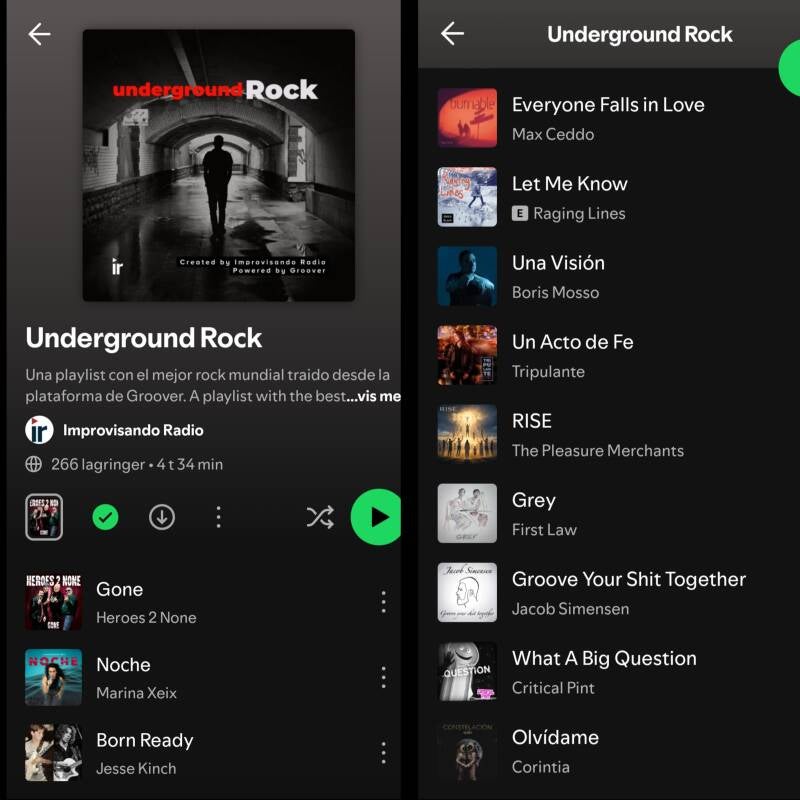Click the artist name 'The Pleasure Merchants'
This screenshot has height=800, width=800.
[598, 451]
